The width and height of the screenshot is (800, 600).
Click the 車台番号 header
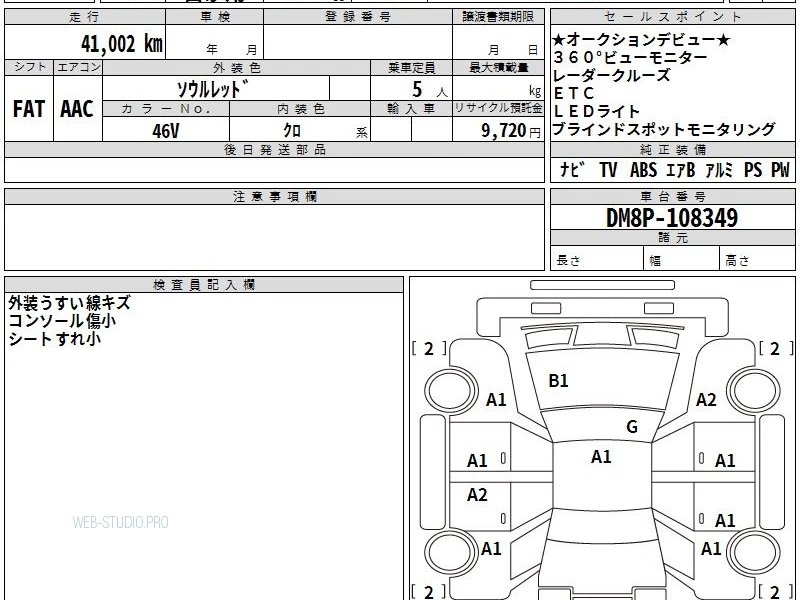(x=672, y=197)
